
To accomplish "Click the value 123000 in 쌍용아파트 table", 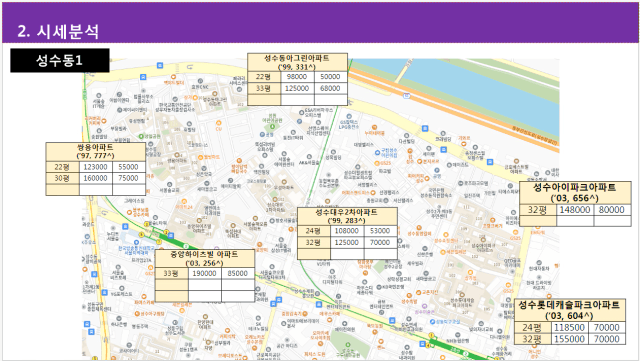I will point(96,167).
